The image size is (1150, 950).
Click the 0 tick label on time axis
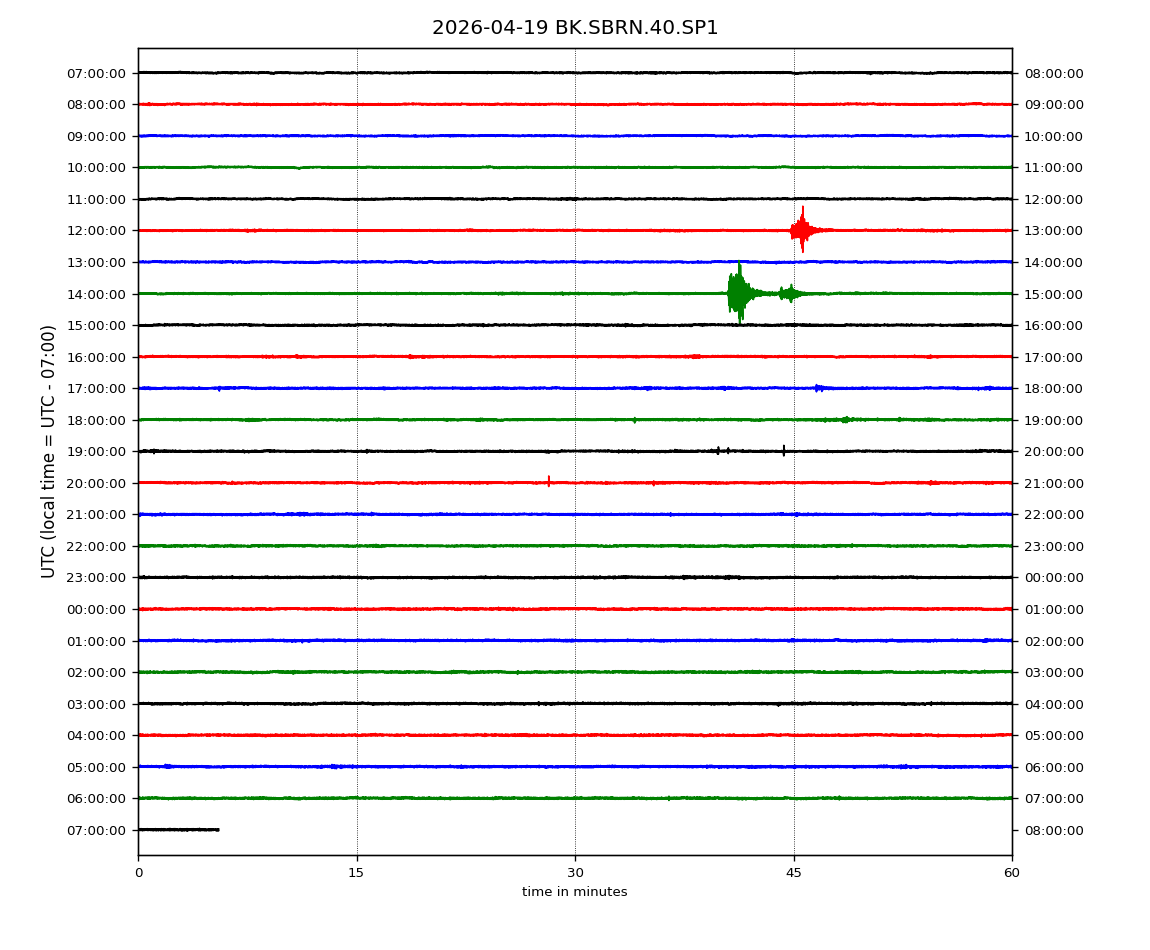(138, 873)
